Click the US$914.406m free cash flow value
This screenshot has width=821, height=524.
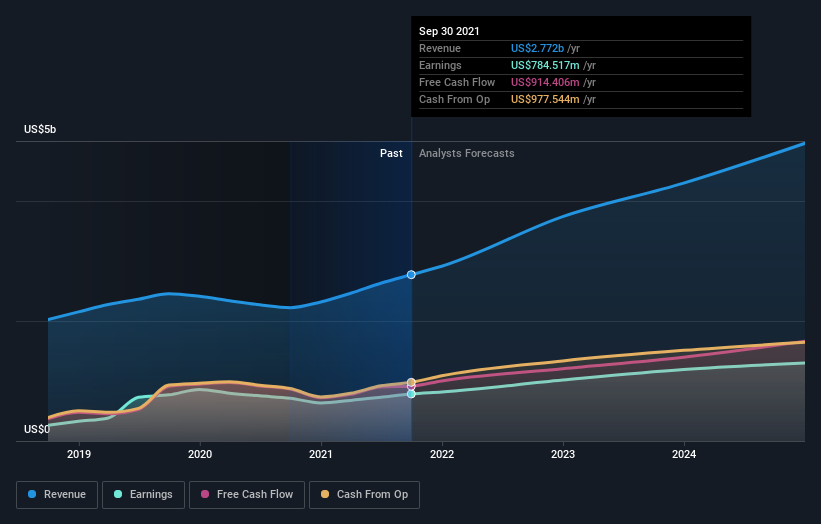[x=545, y=82]
